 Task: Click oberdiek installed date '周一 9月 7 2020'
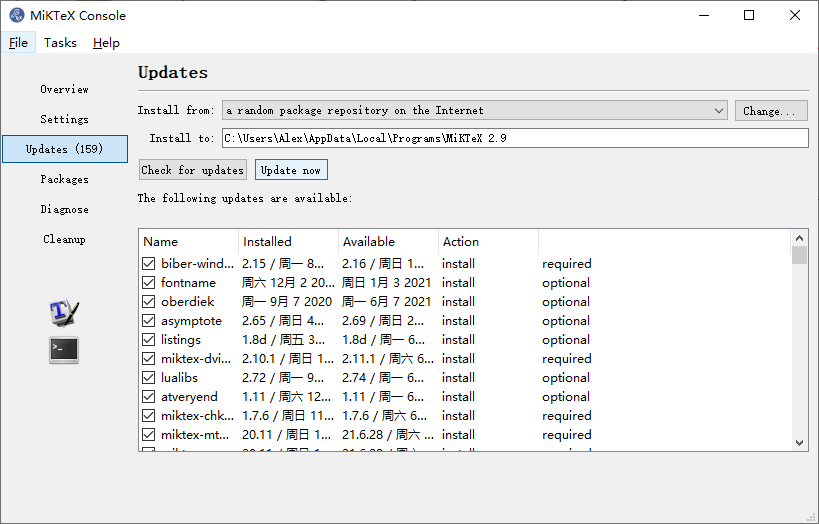click(287, 302)
